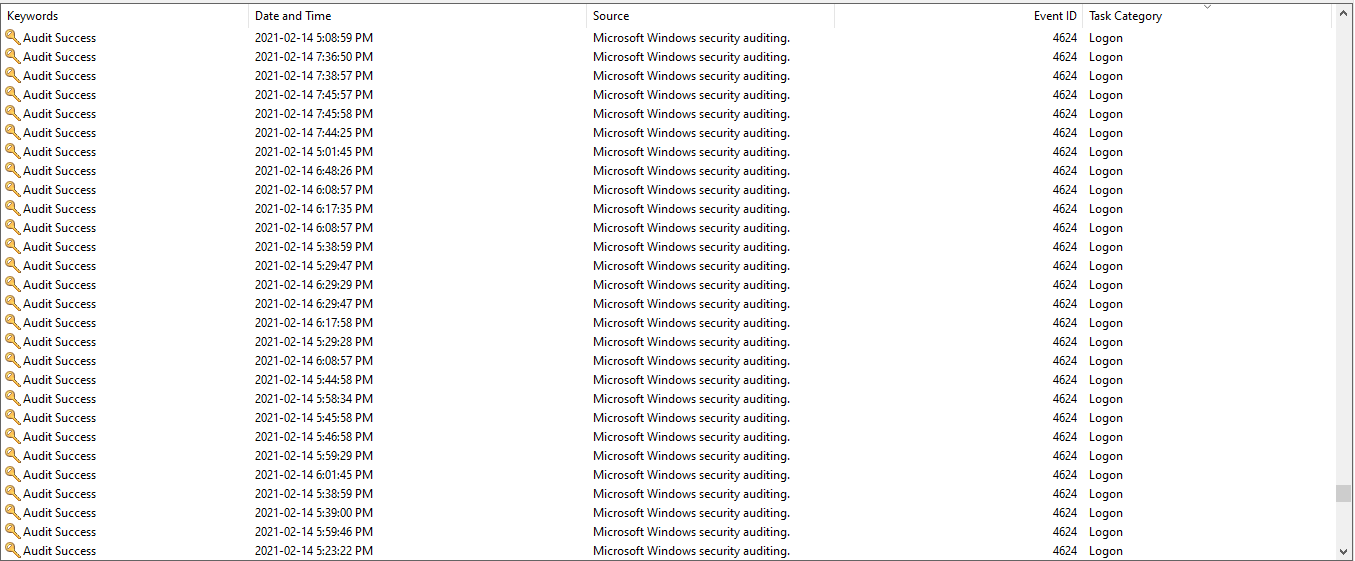Sort by the Keywords column header

point(125,16)
